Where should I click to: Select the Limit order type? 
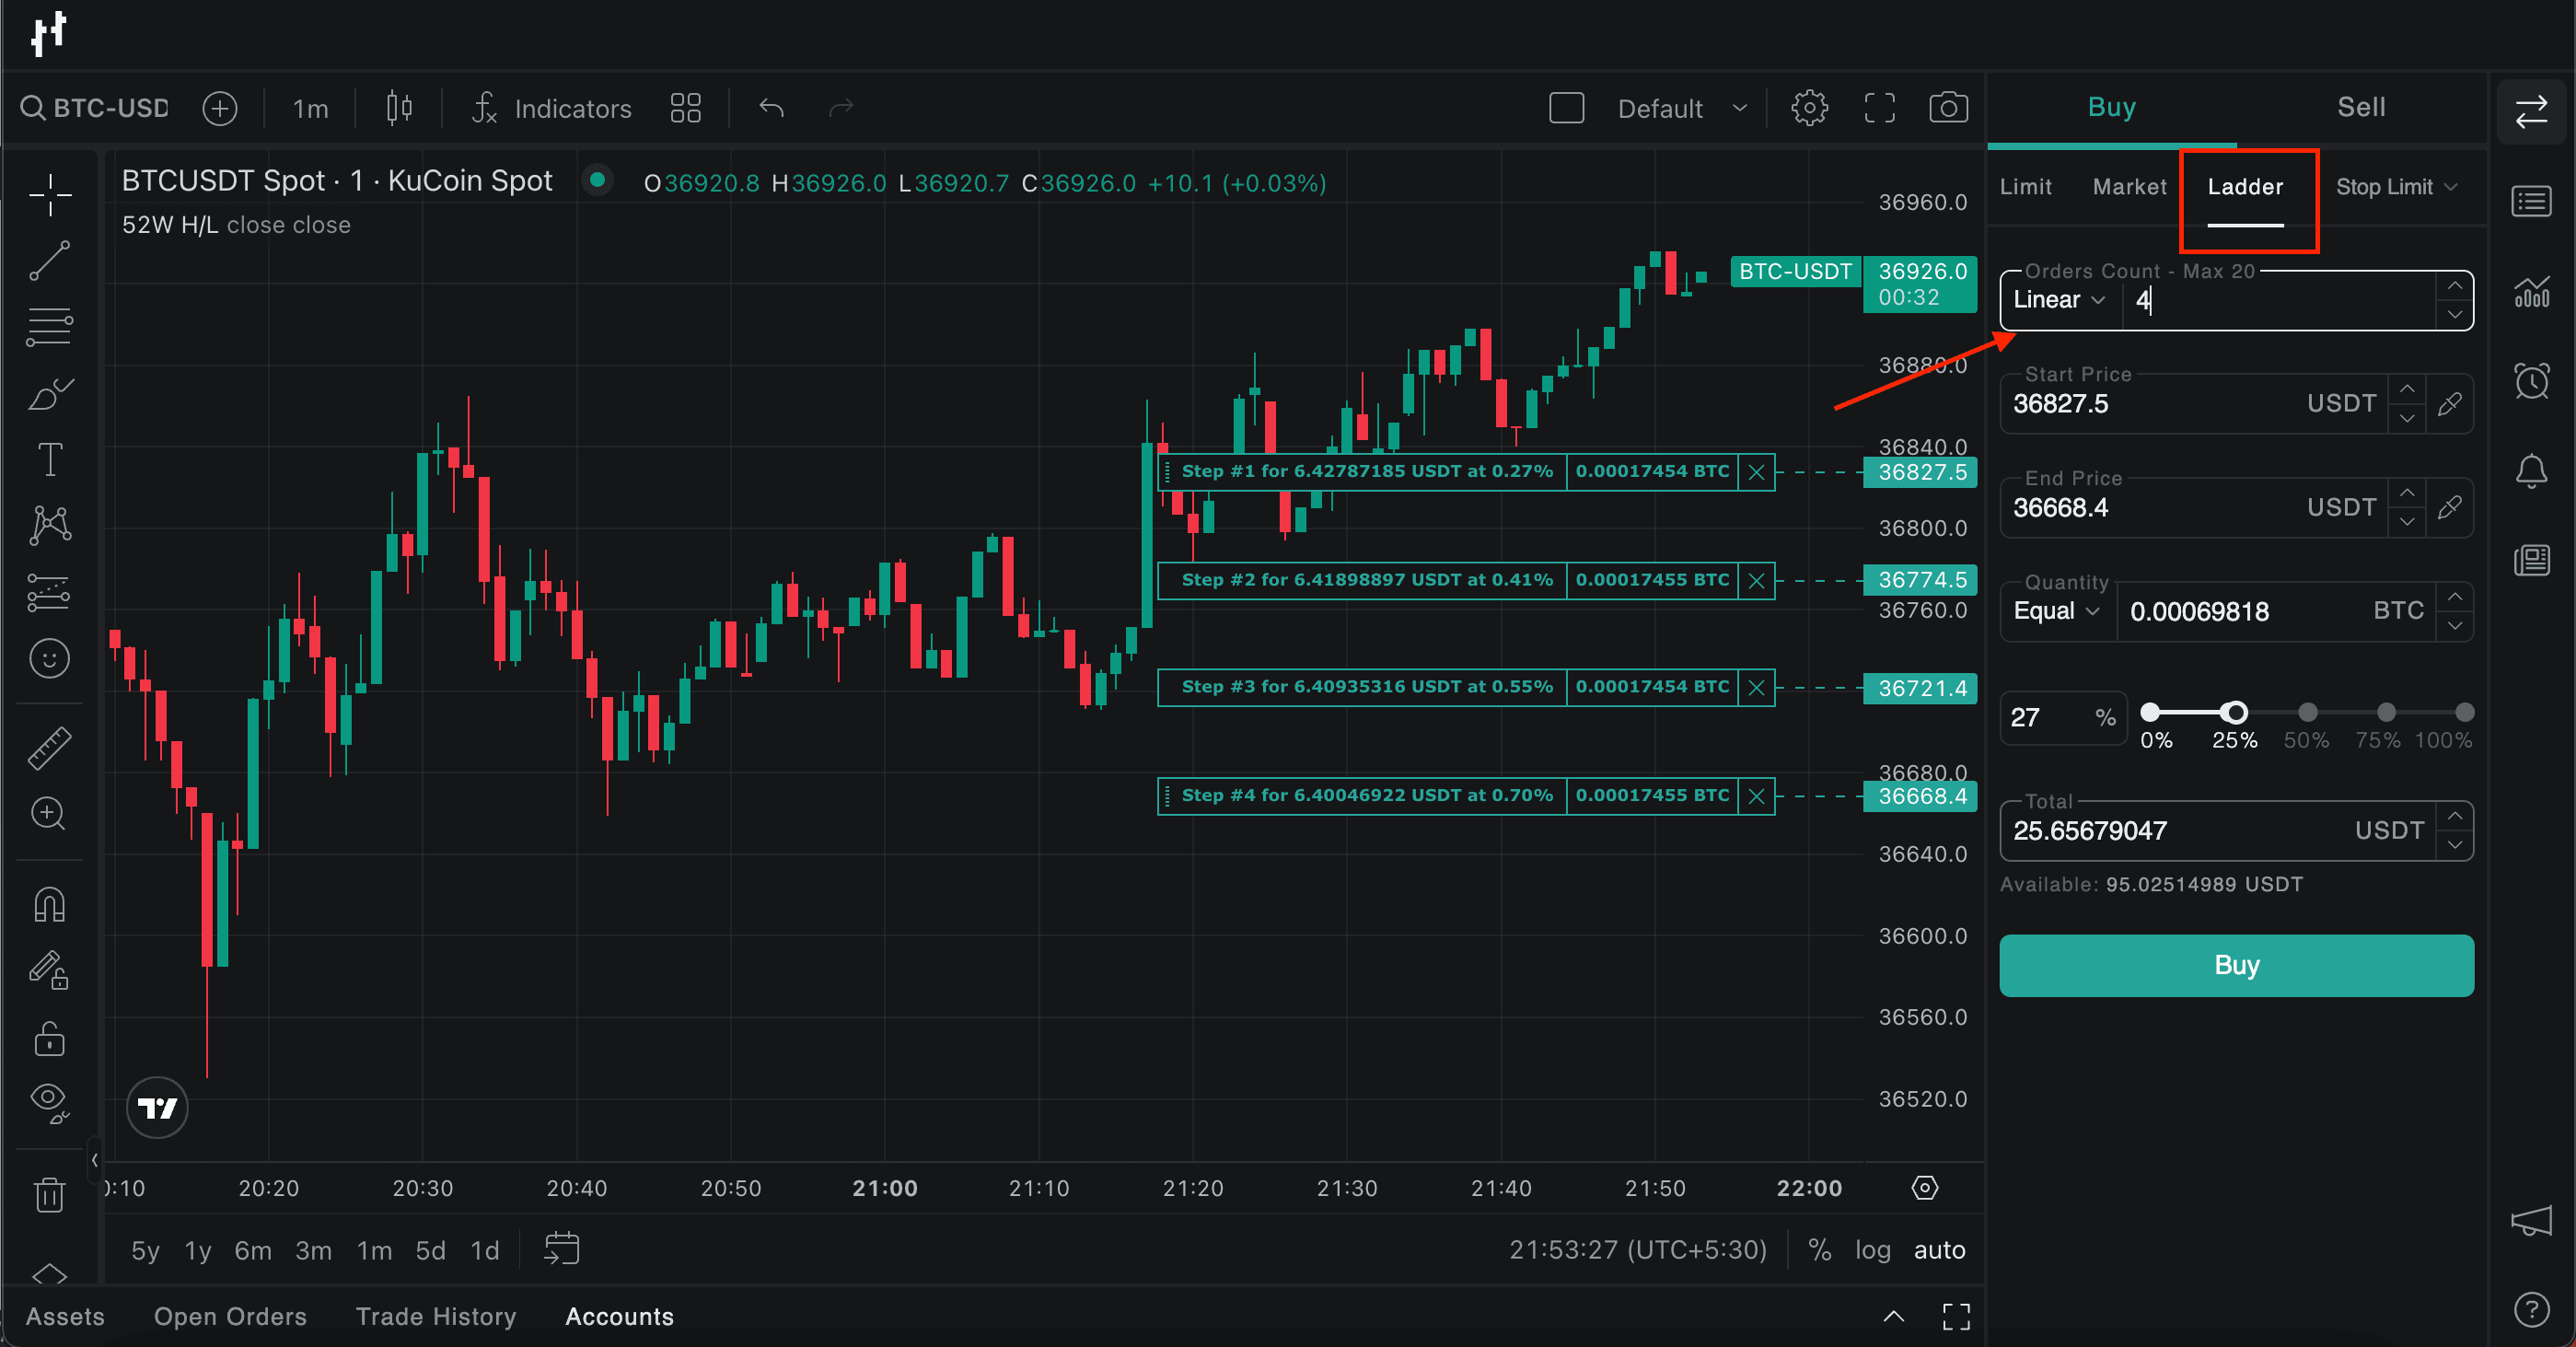(2025, 187)
